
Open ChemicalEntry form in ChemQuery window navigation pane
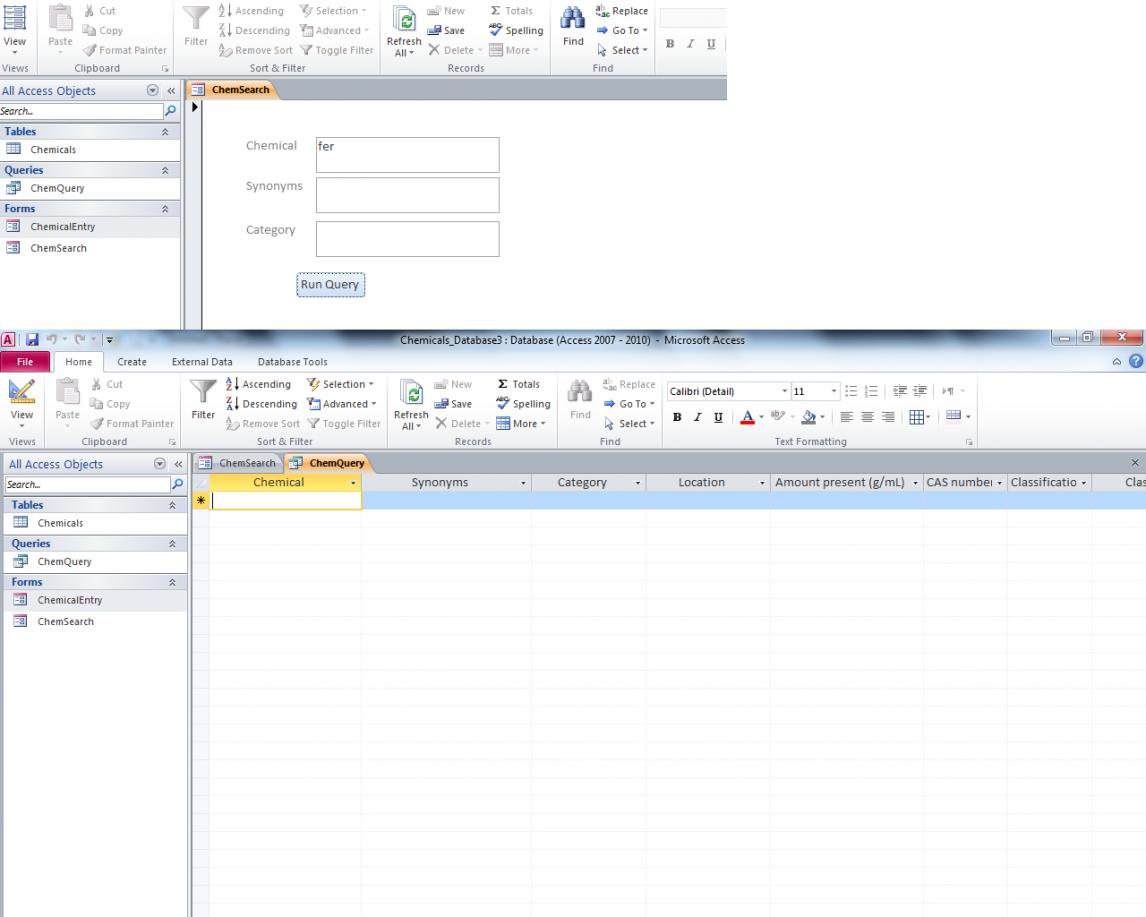70,600
